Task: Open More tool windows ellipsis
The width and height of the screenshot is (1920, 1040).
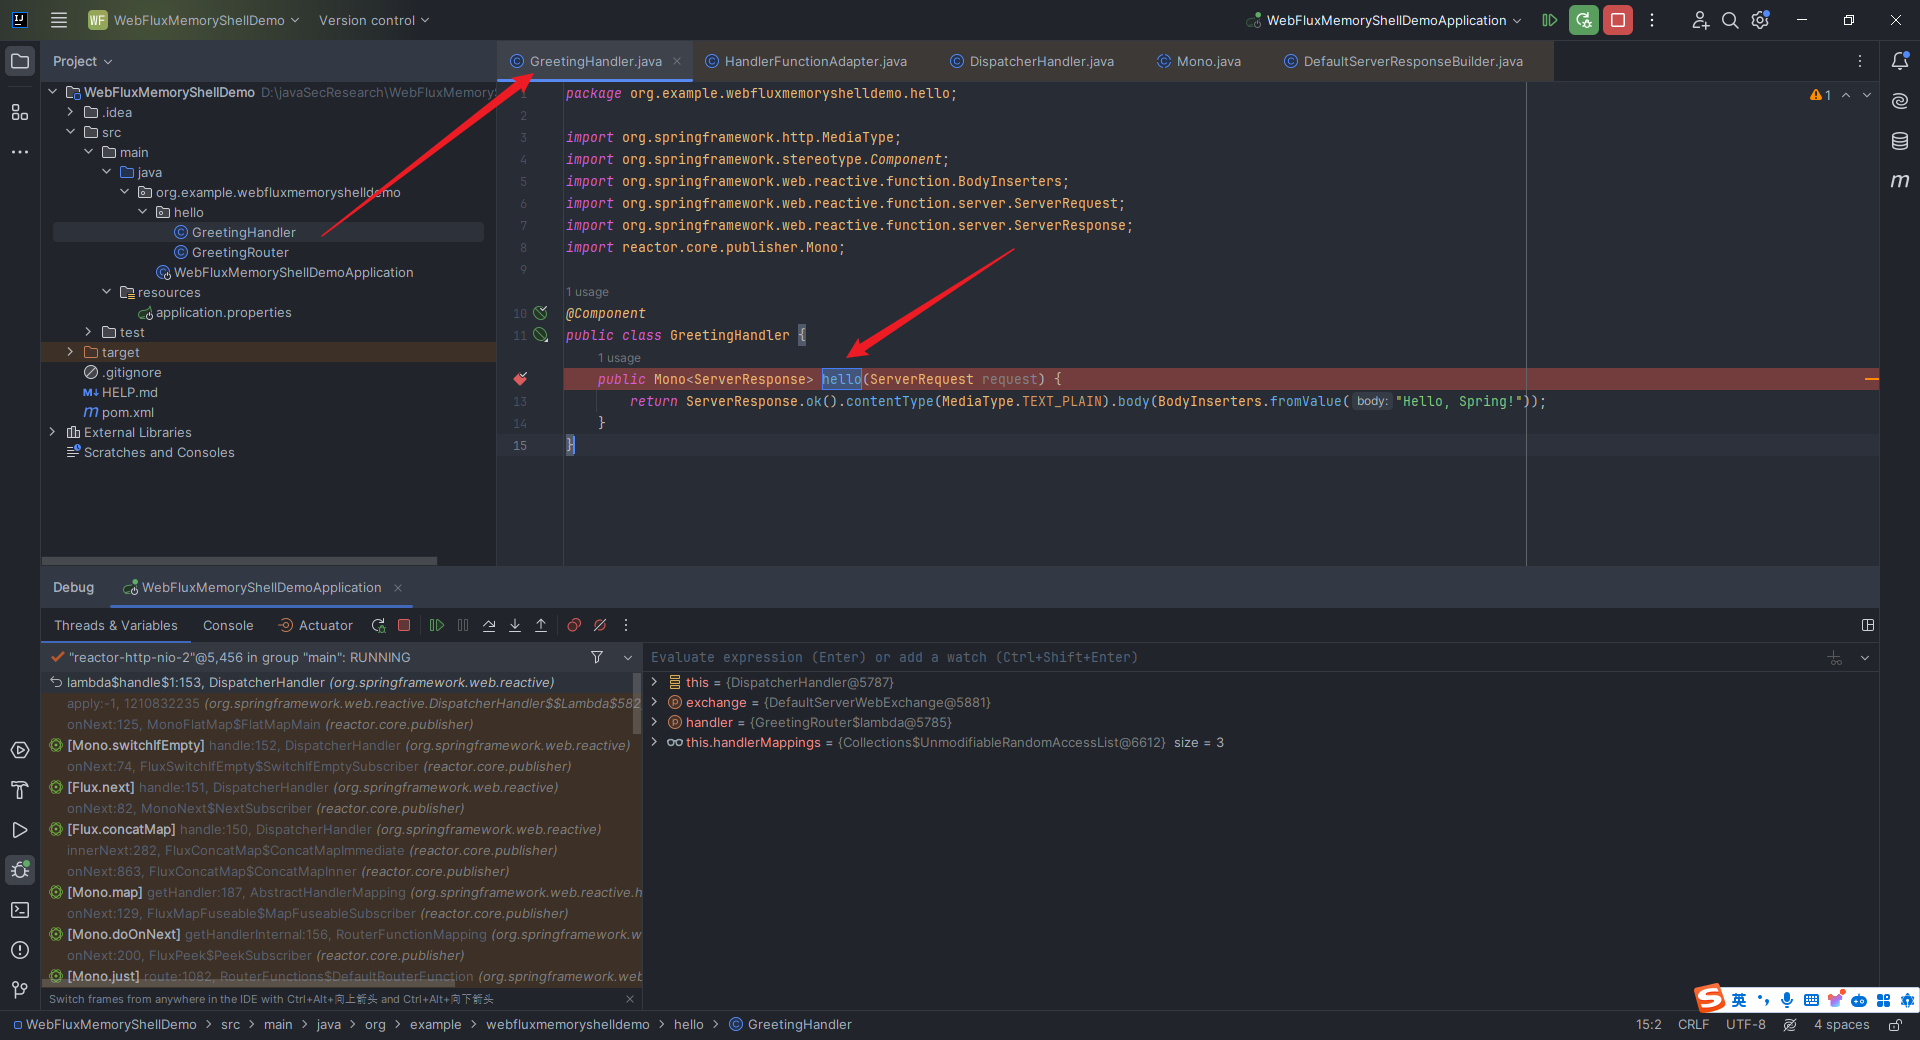Action: pyautogui.click(x=20, y=152)
